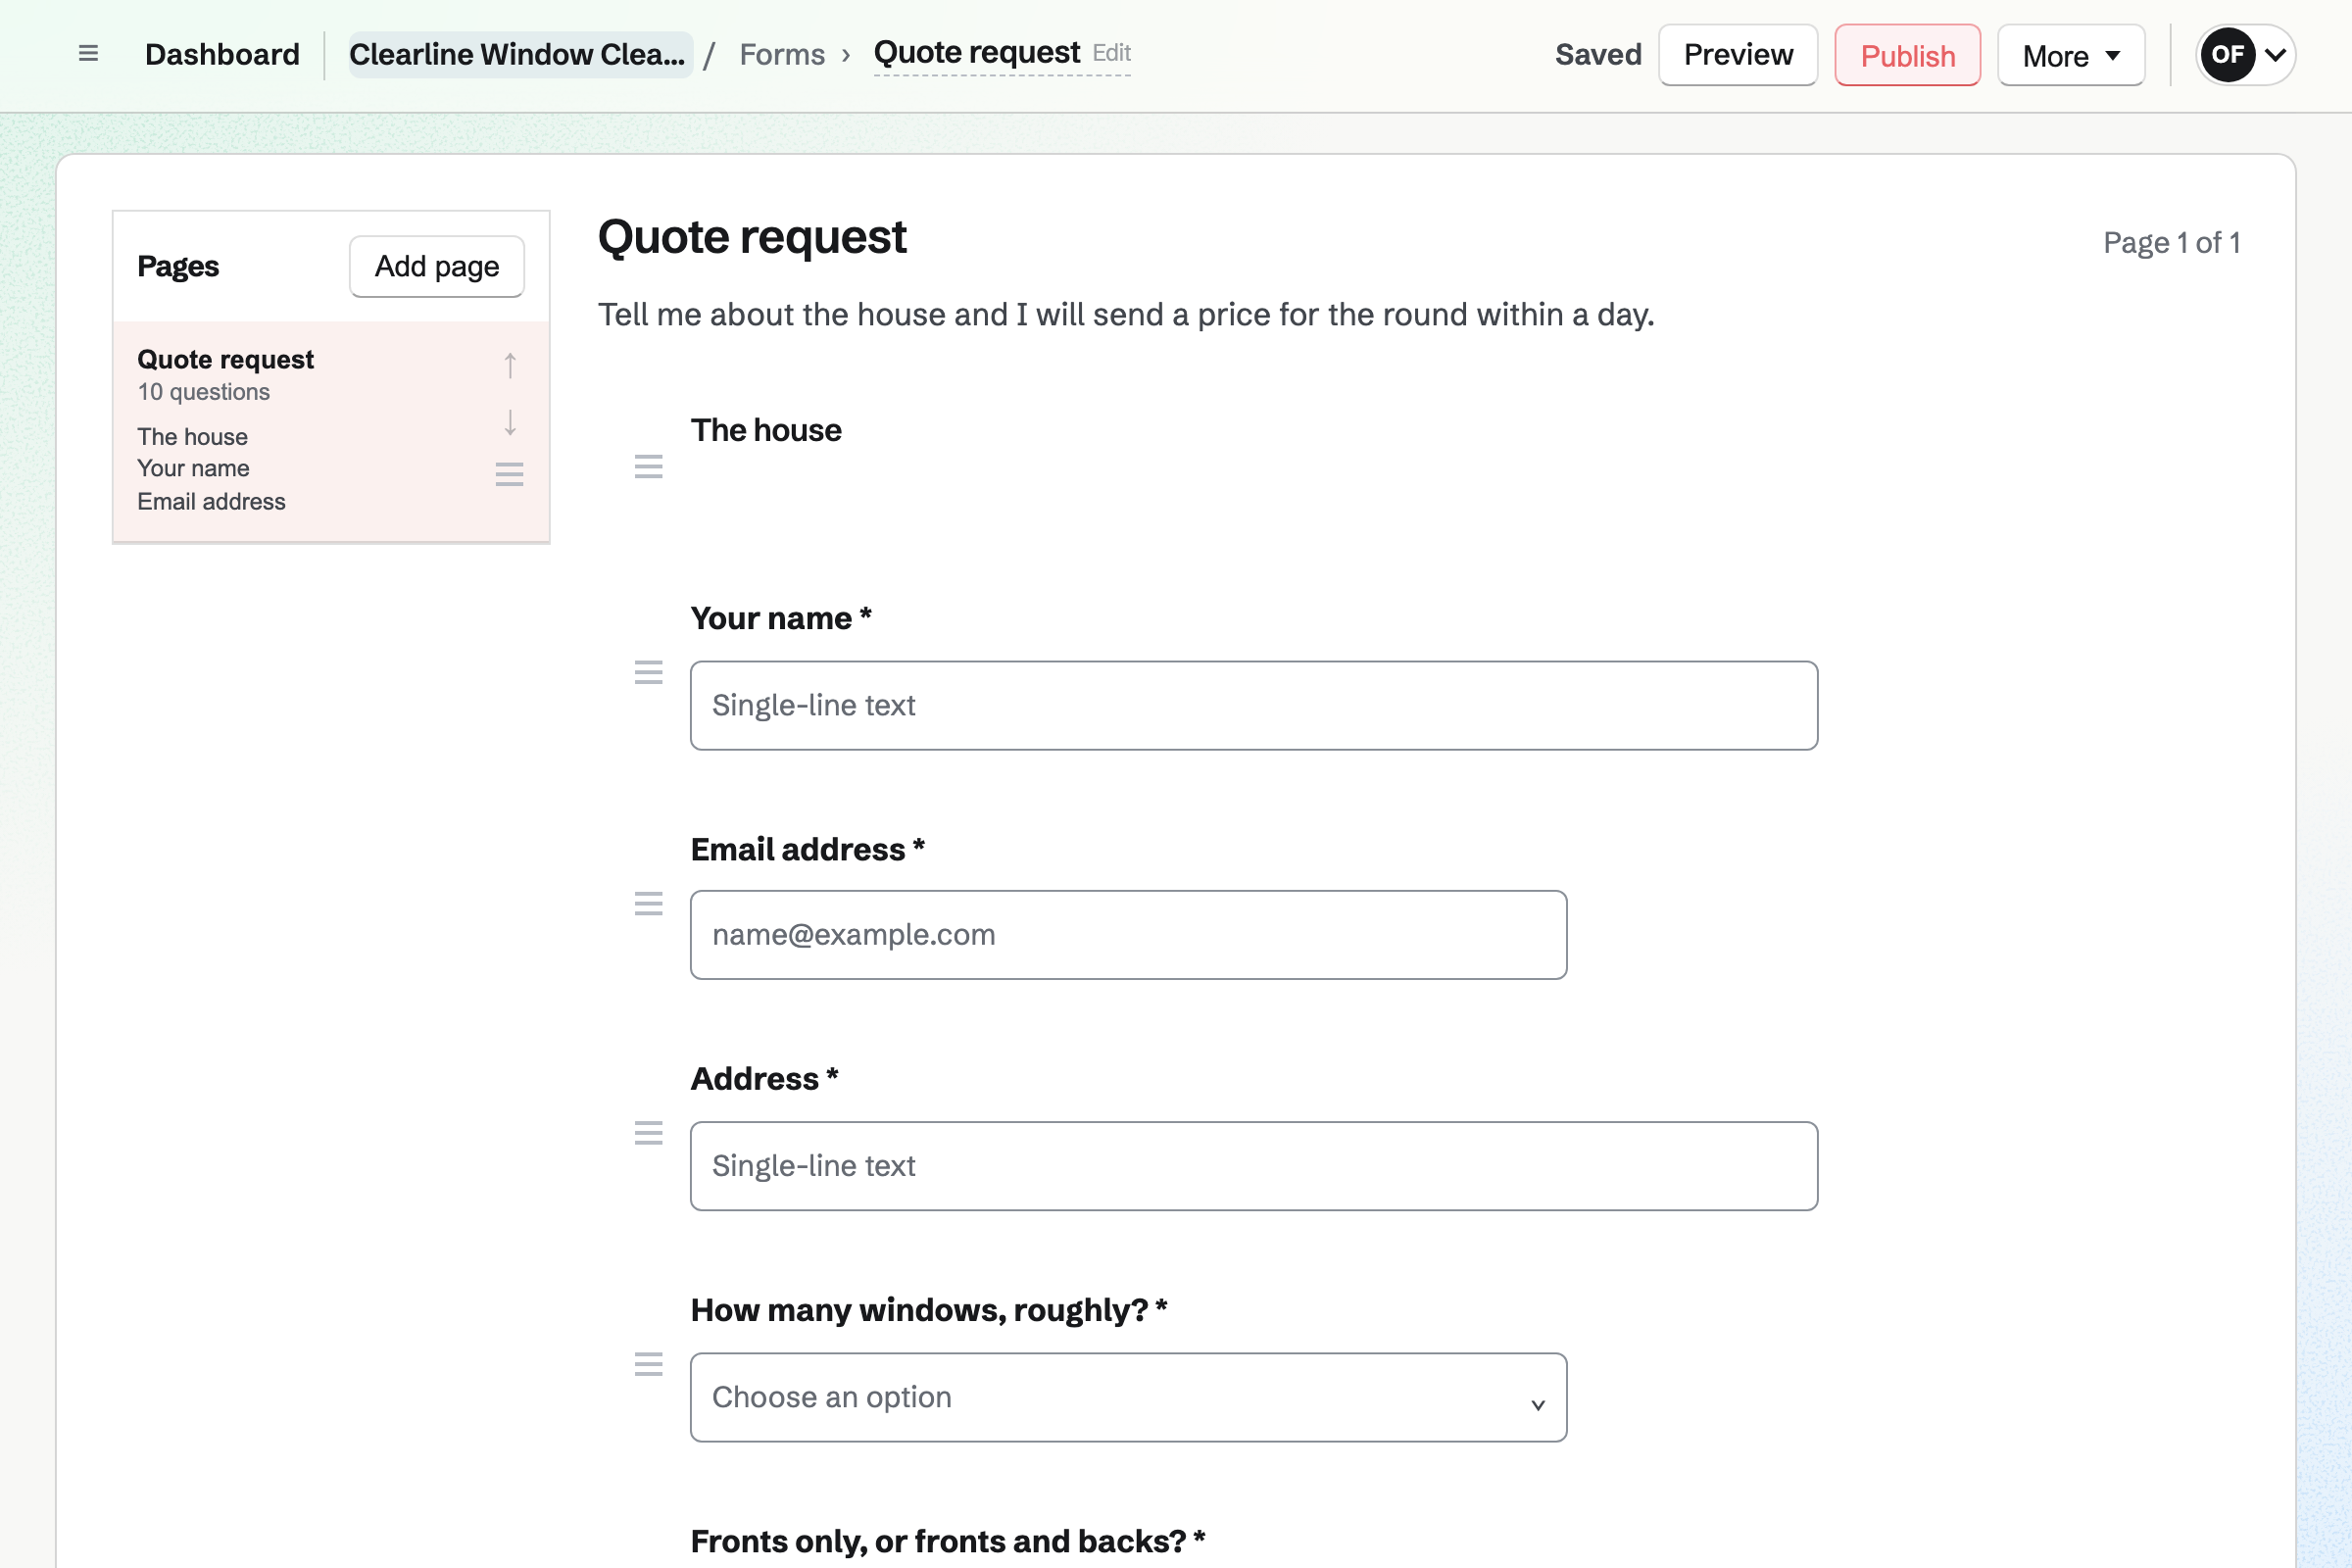This screenshot has height=1568, width=2352.
Task: Click drag handle beside The house section
Action: pos(649,466)
